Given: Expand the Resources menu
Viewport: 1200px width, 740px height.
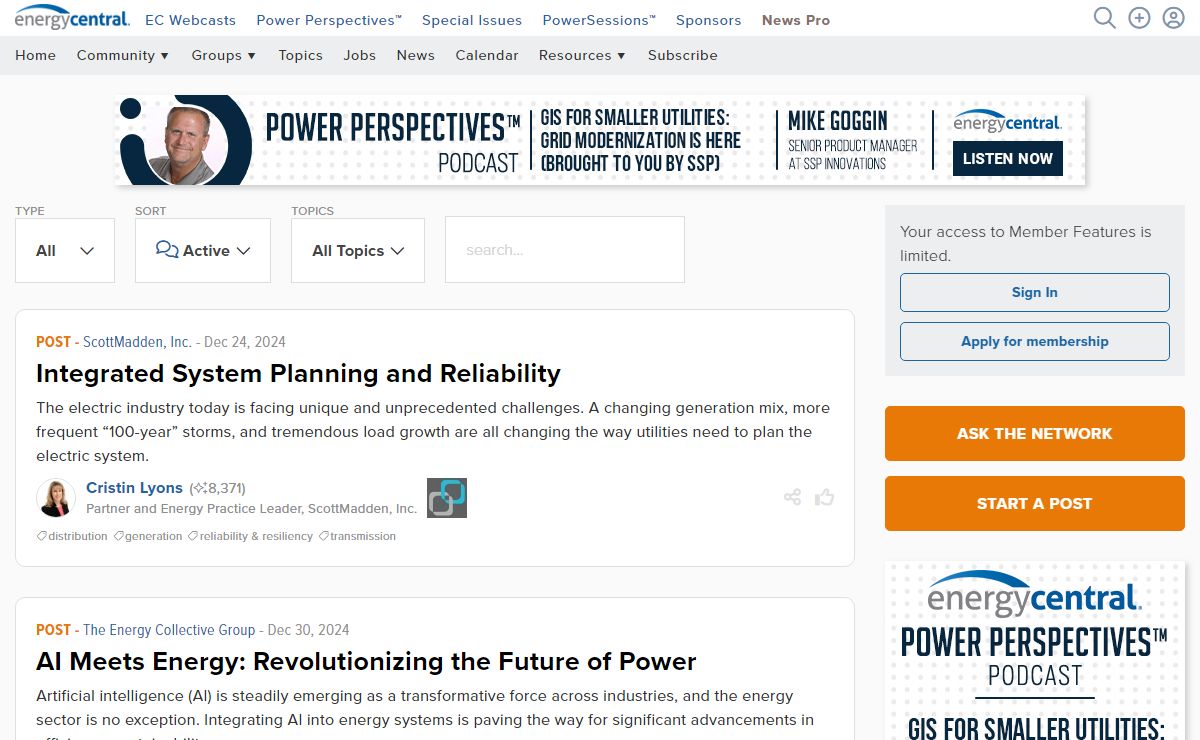Looking at the screenshot, I should [x=582, y=55].
